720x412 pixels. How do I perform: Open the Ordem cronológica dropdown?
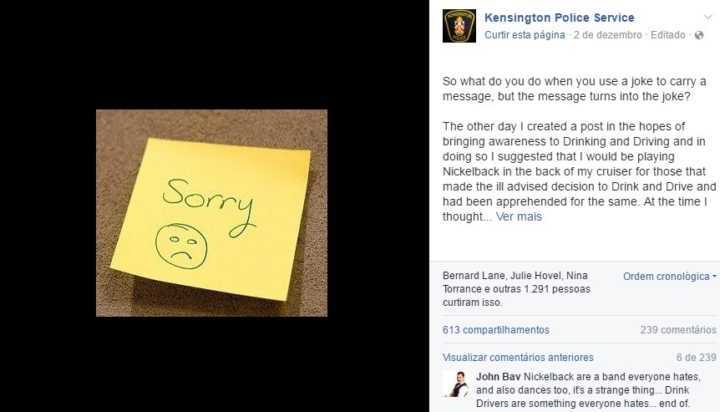[x=669, y=277]
